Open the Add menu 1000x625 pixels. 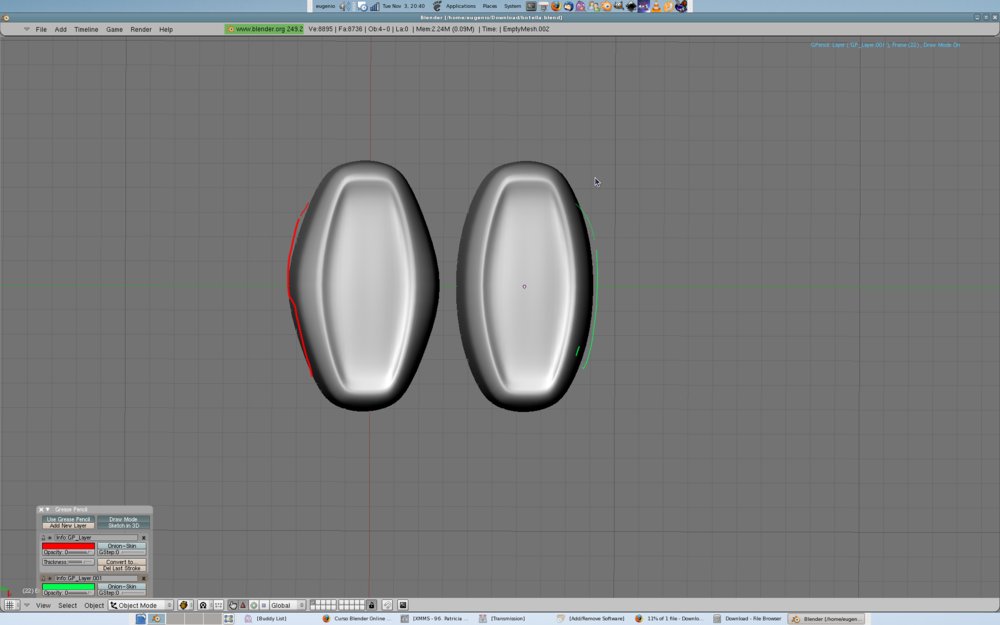pyautogui.click(x=61, y=29)
